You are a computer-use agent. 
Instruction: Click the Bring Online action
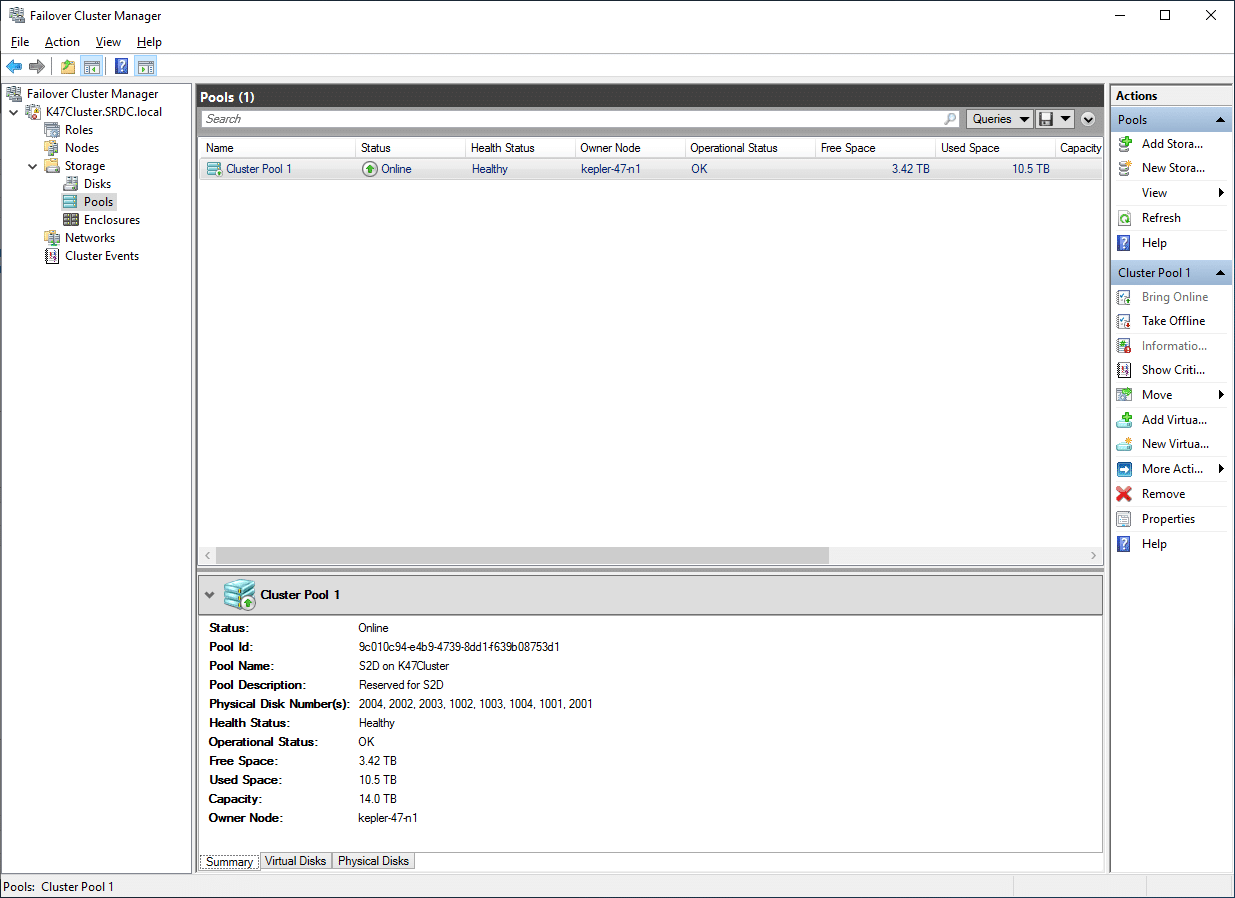[1175, 297]
